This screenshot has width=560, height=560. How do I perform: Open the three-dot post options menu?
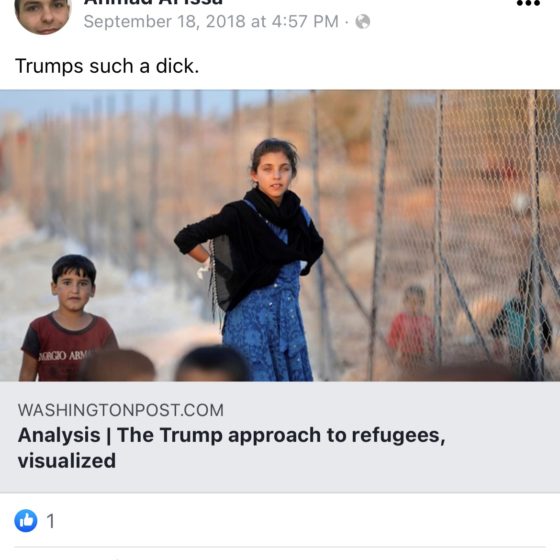(x=528, y=3)
